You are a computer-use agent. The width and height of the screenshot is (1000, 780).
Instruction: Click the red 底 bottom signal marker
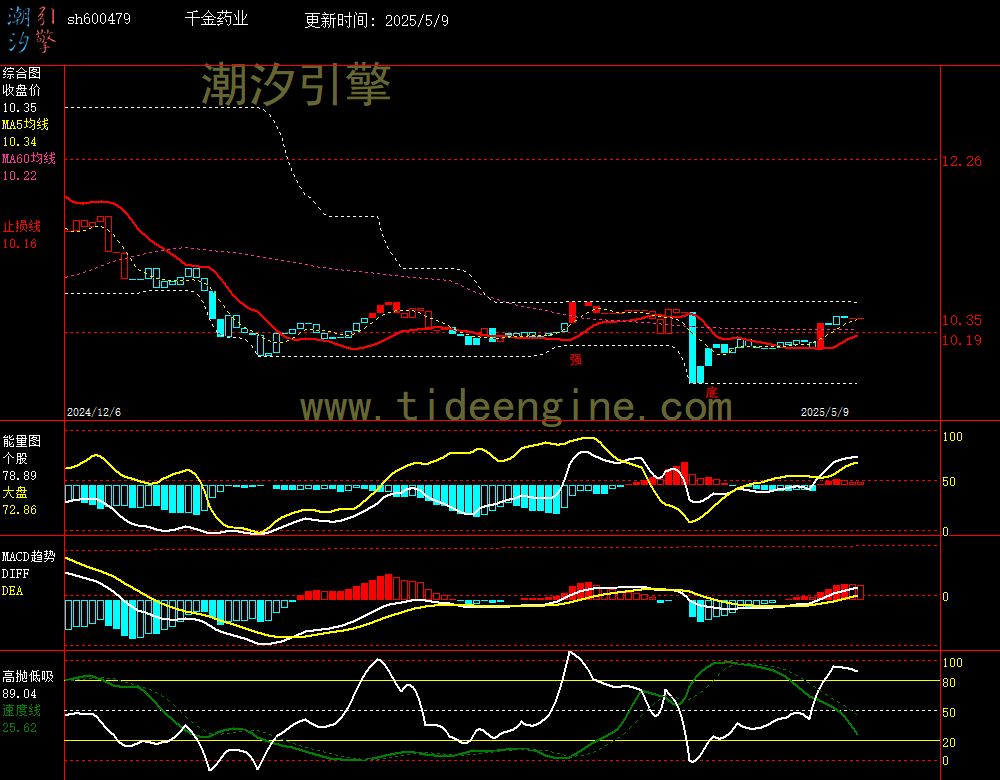tap(712, 392)
